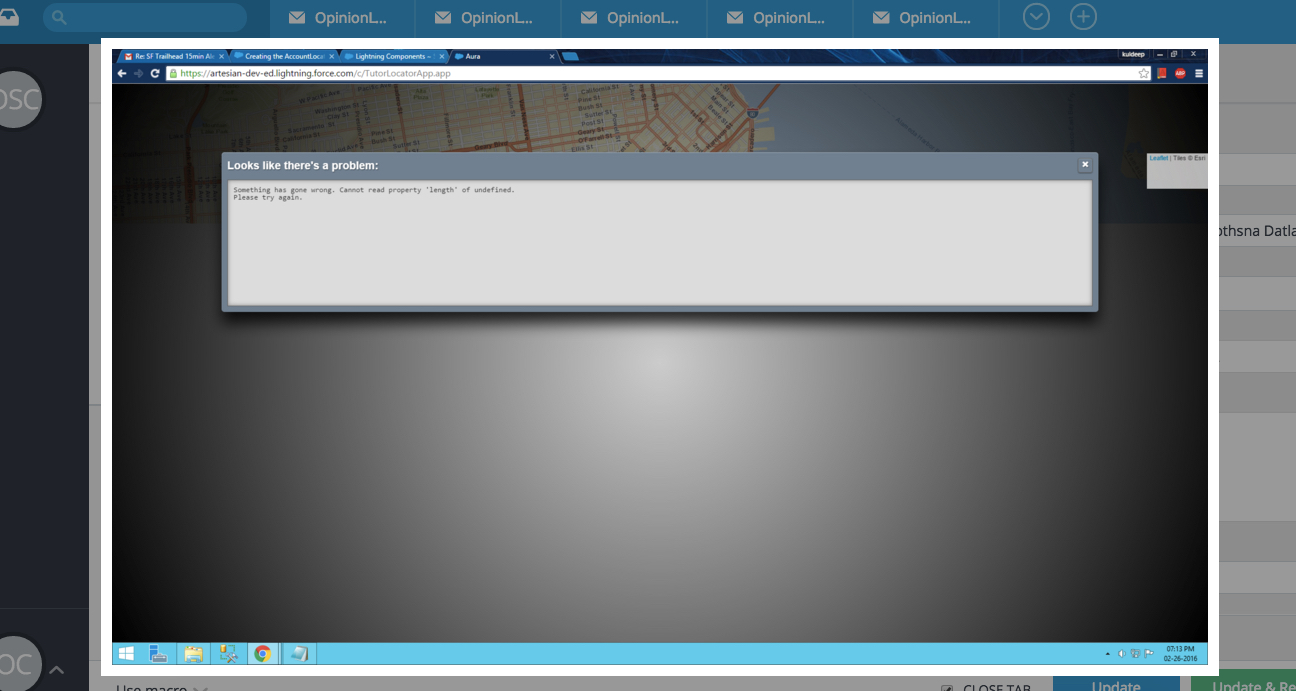Click the 'Looks like there's a problem:' heading
Image resolution: width=1296 pixels, height=691 pixels.
302,165
